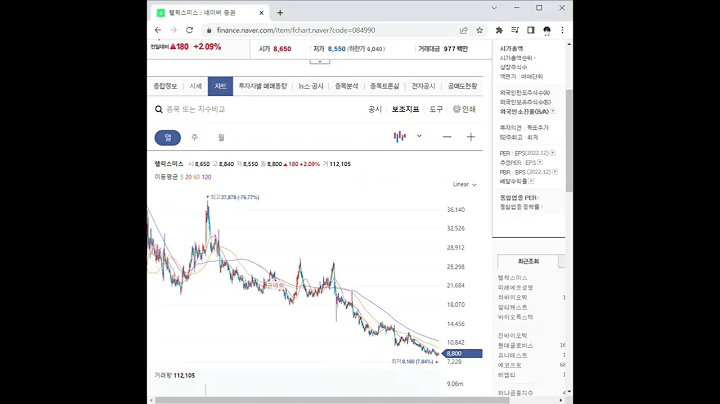Click the search magnifier icon for stock comparison
Image resolution: width=720 pixels, height=404 pixels.
click(x=158, y=109)
